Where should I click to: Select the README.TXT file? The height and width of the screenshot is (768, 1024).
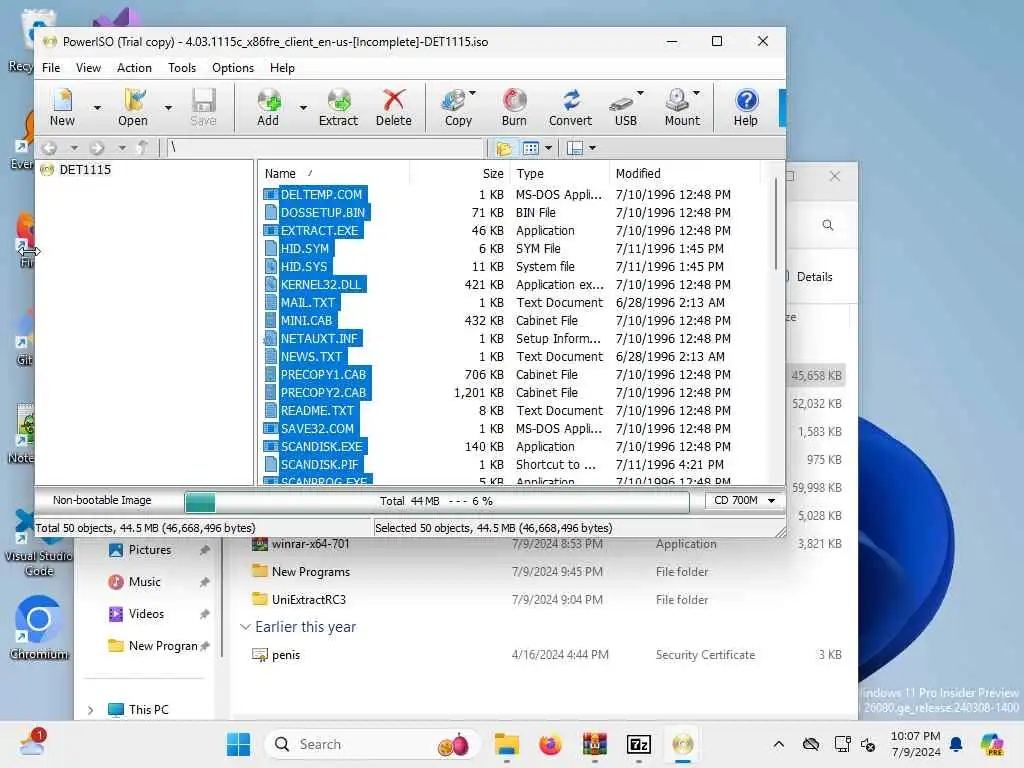pos(317,411)
